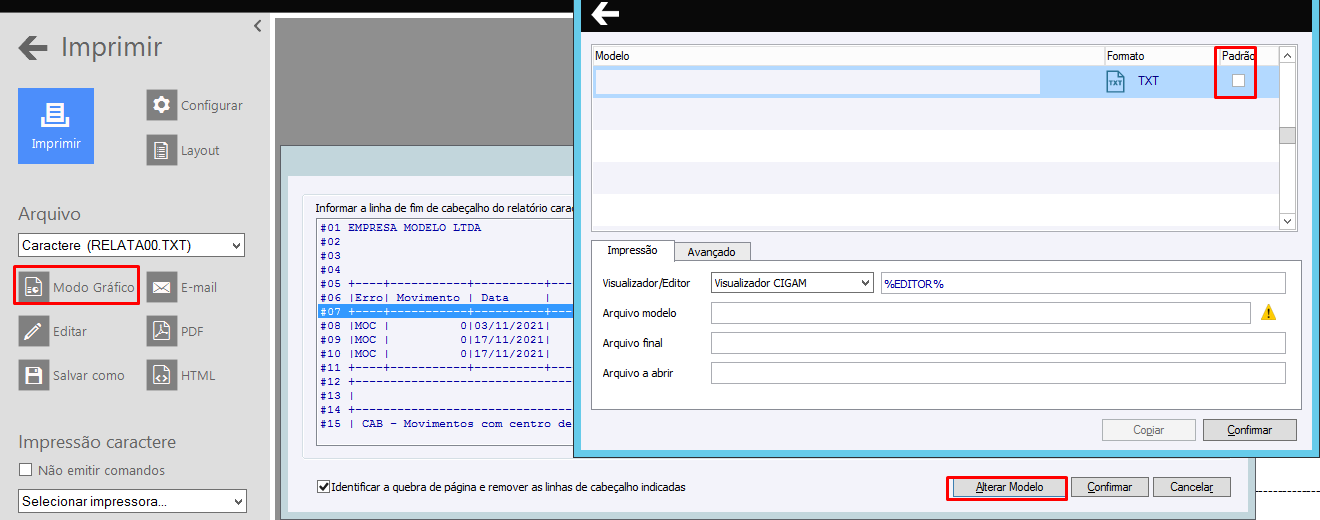Select line #11 separator row
The width and height of the screenshot is (1320, 520).
click(x=443, y=367)
